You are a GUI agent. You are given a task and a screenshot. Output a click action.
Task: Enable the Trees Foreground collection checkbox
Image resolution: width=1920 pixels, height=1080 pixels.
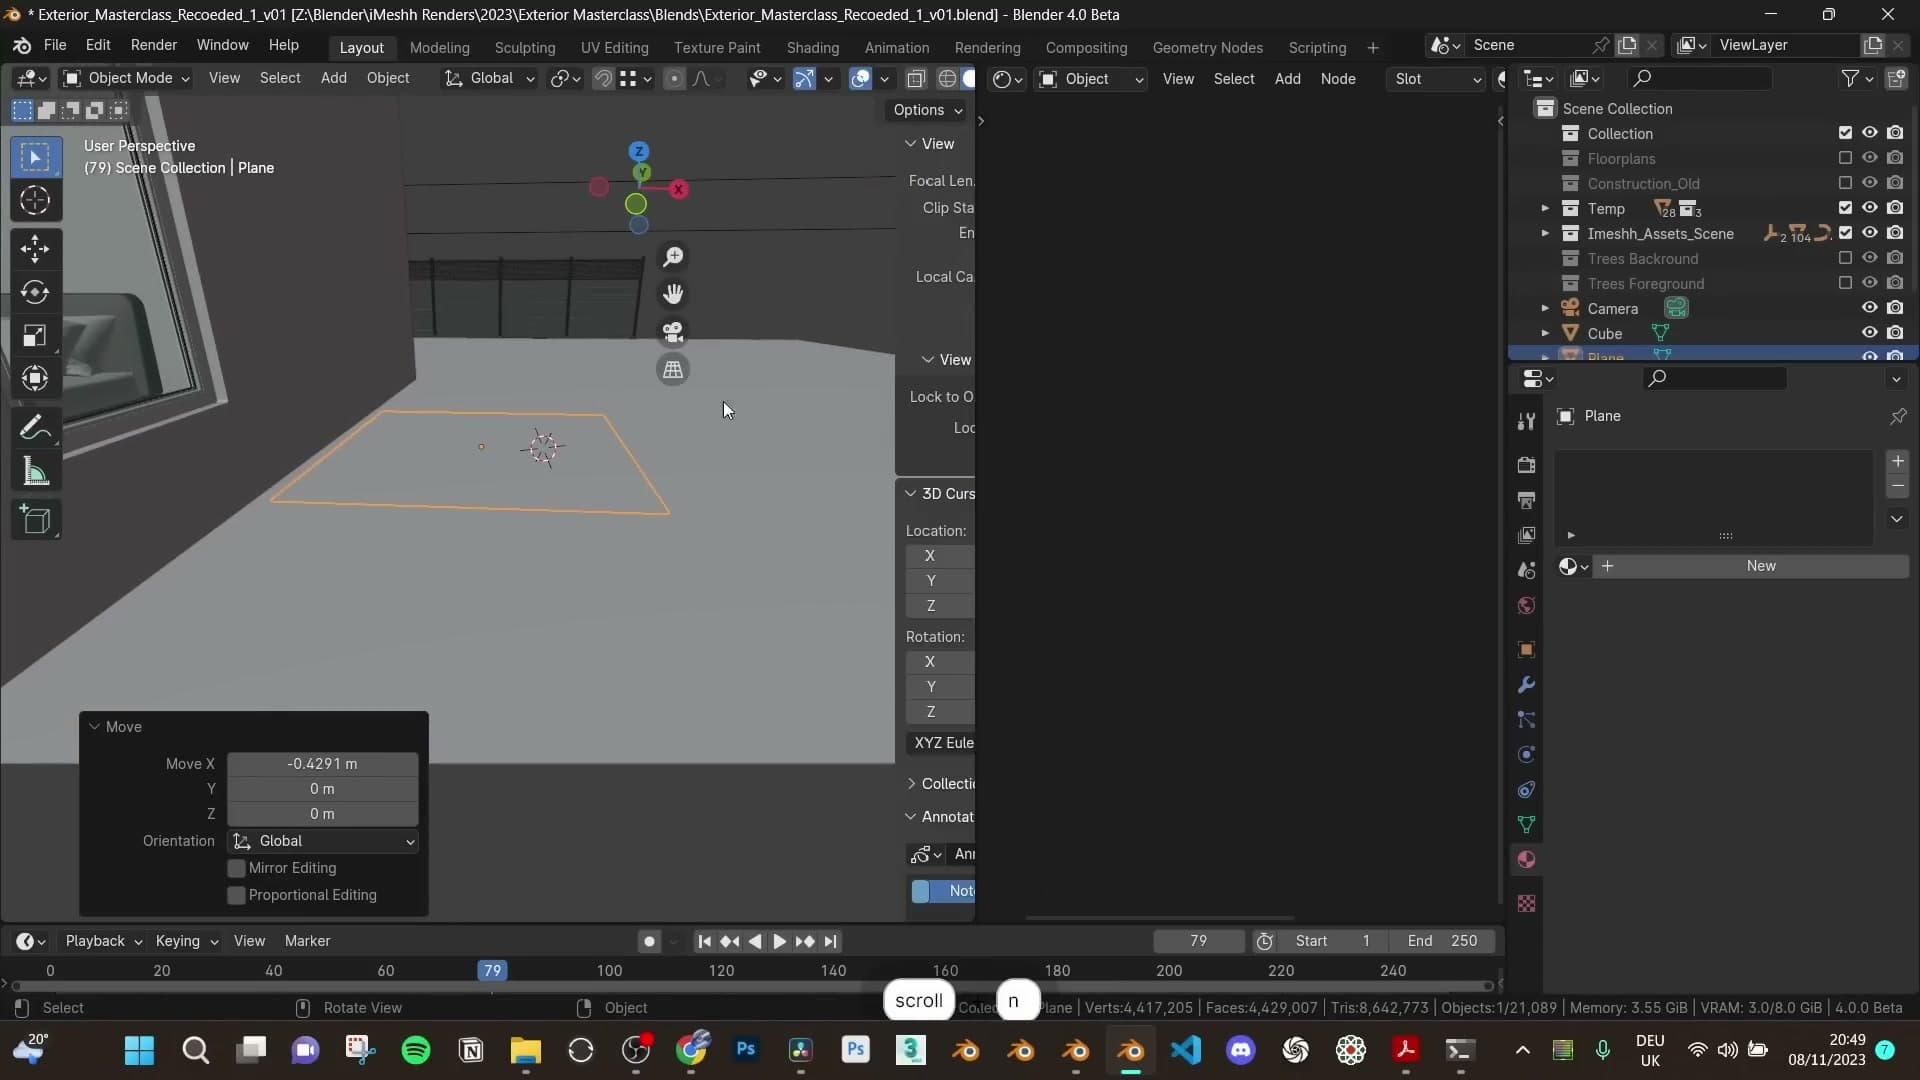coord(1845,283)
